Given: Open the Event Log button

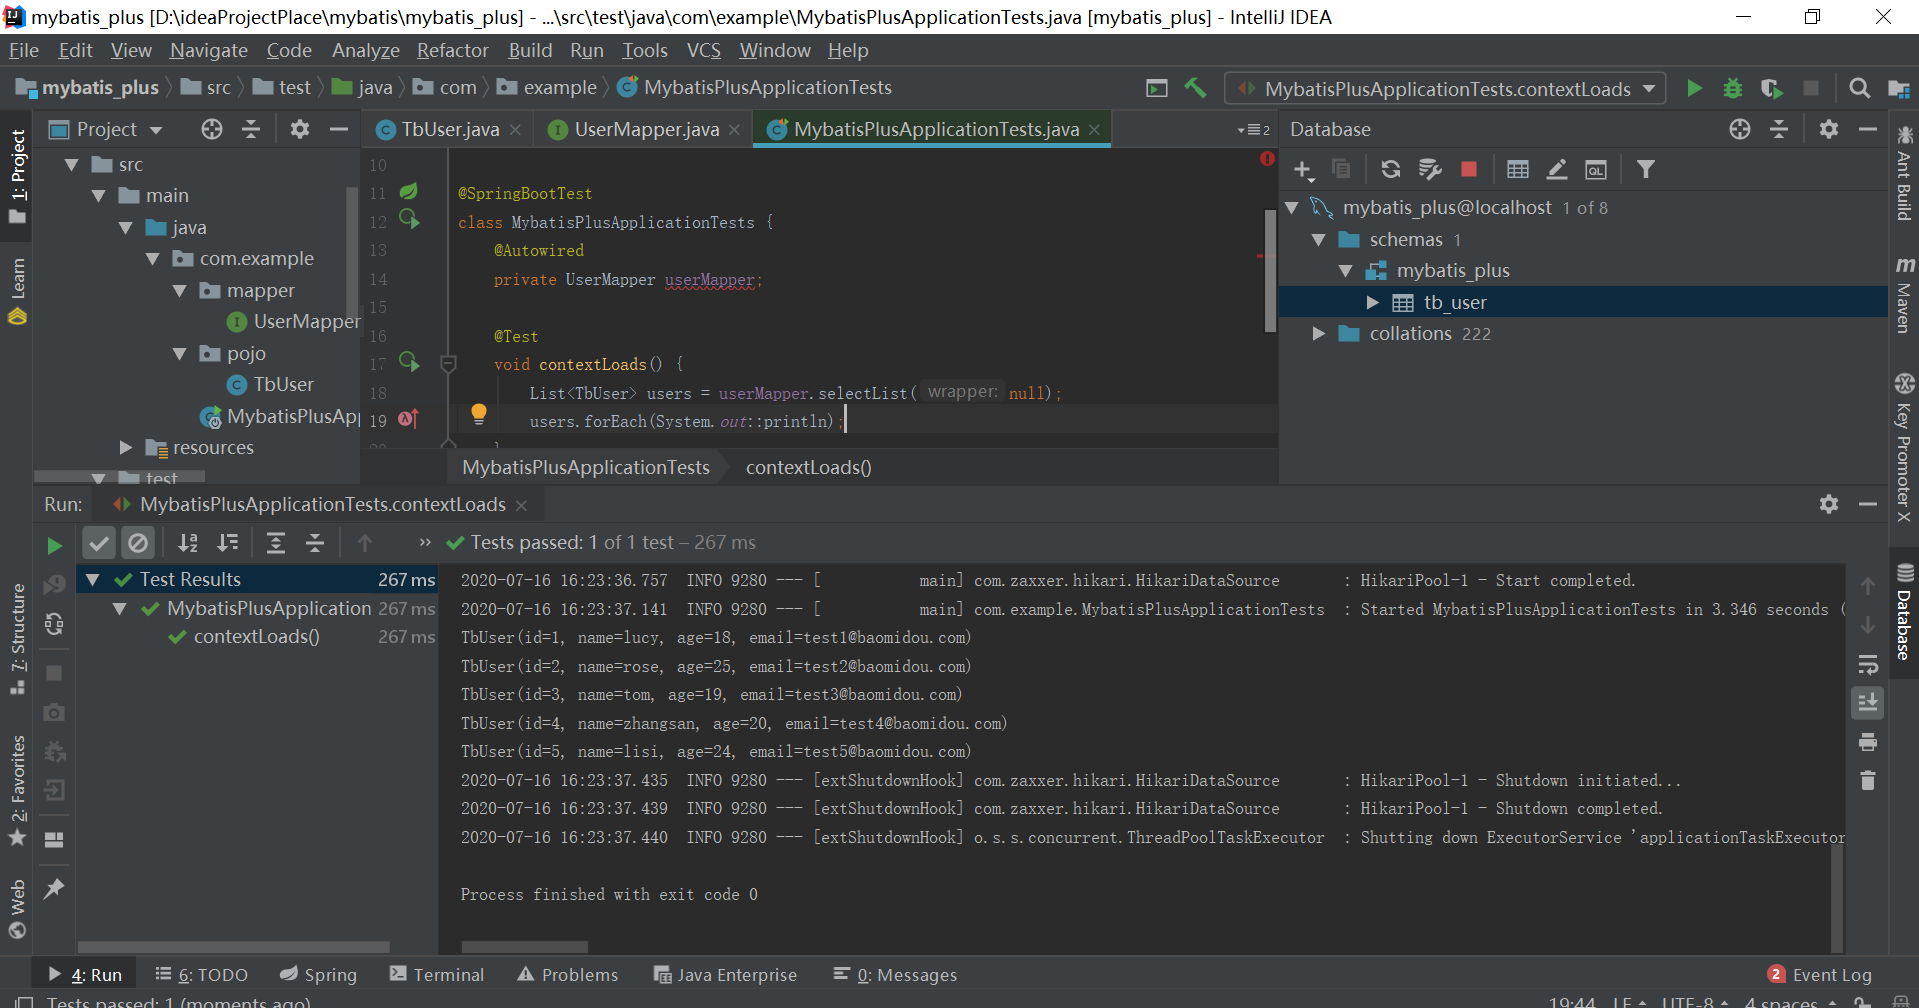Looking at the screenshot, I should [x=1820, y=975].
